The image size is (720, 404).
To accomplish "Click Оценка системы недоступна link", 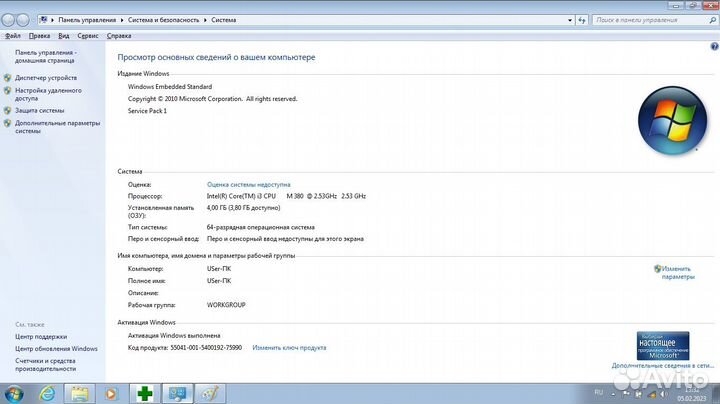I will (248, 185).
